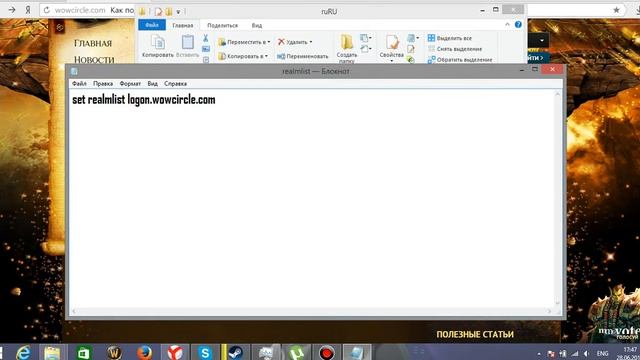
Task: Switch to the Поделиться ribbon tab
Action: point(222,25)
